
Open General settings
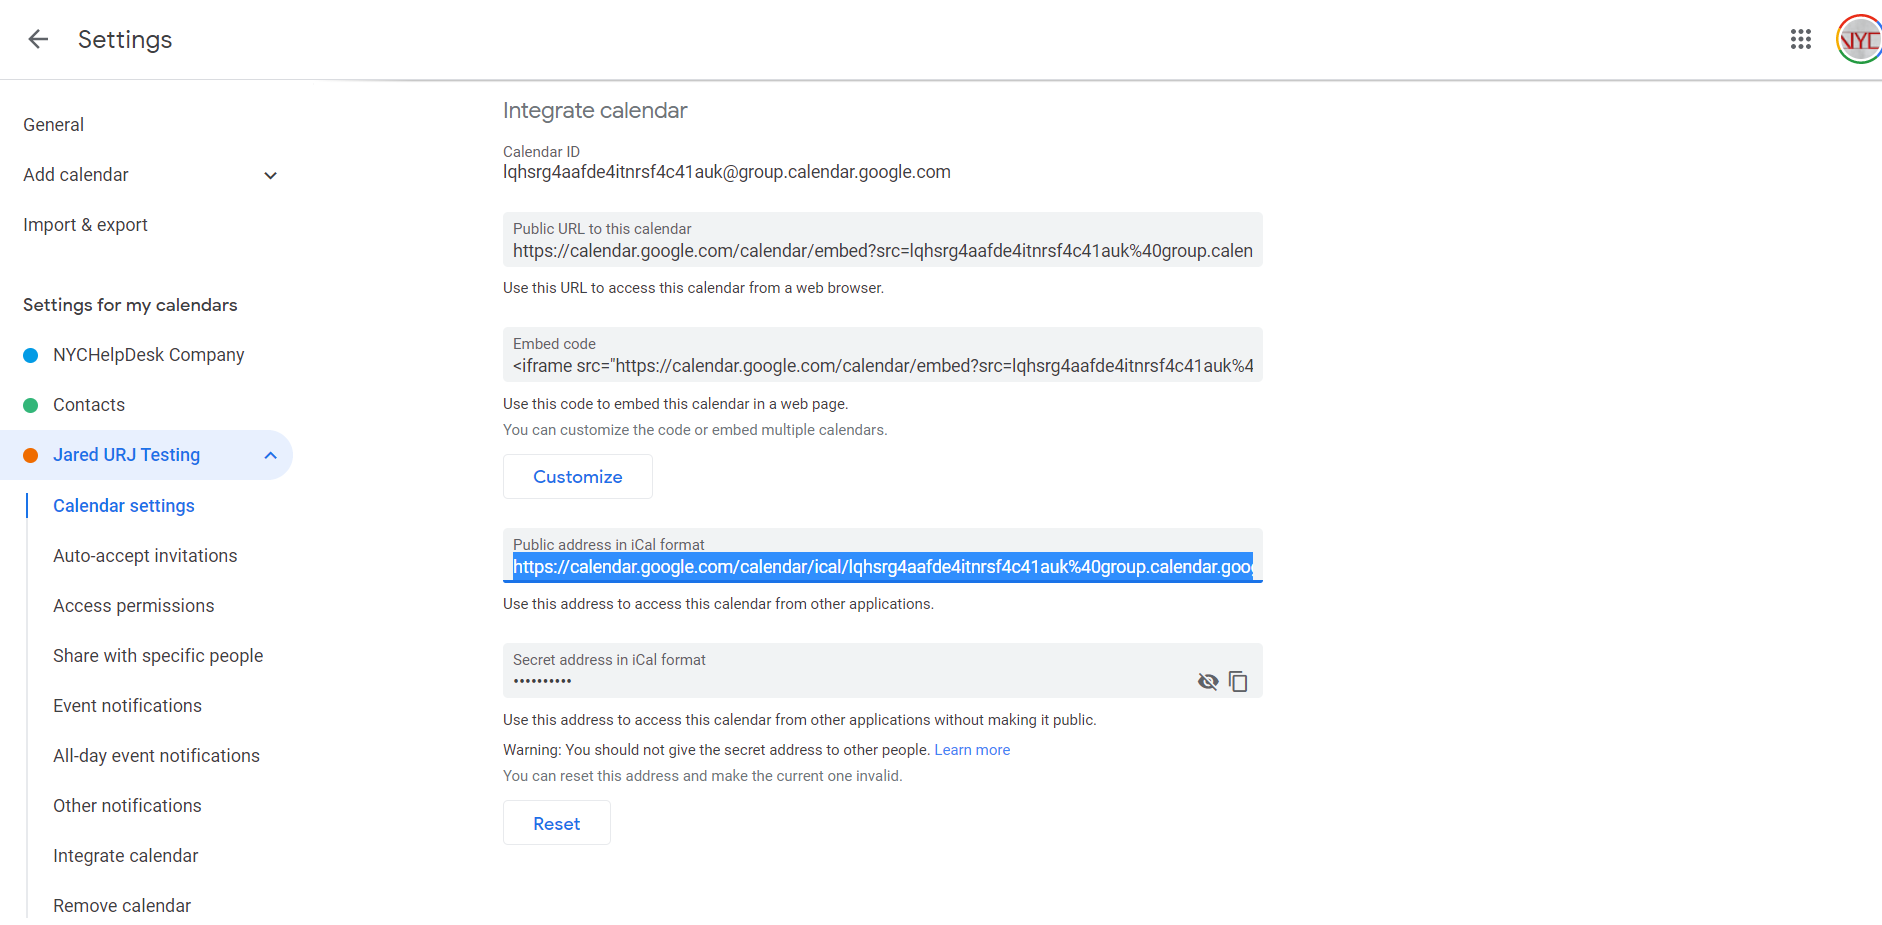pyautogui.click(x=54, y=125)
